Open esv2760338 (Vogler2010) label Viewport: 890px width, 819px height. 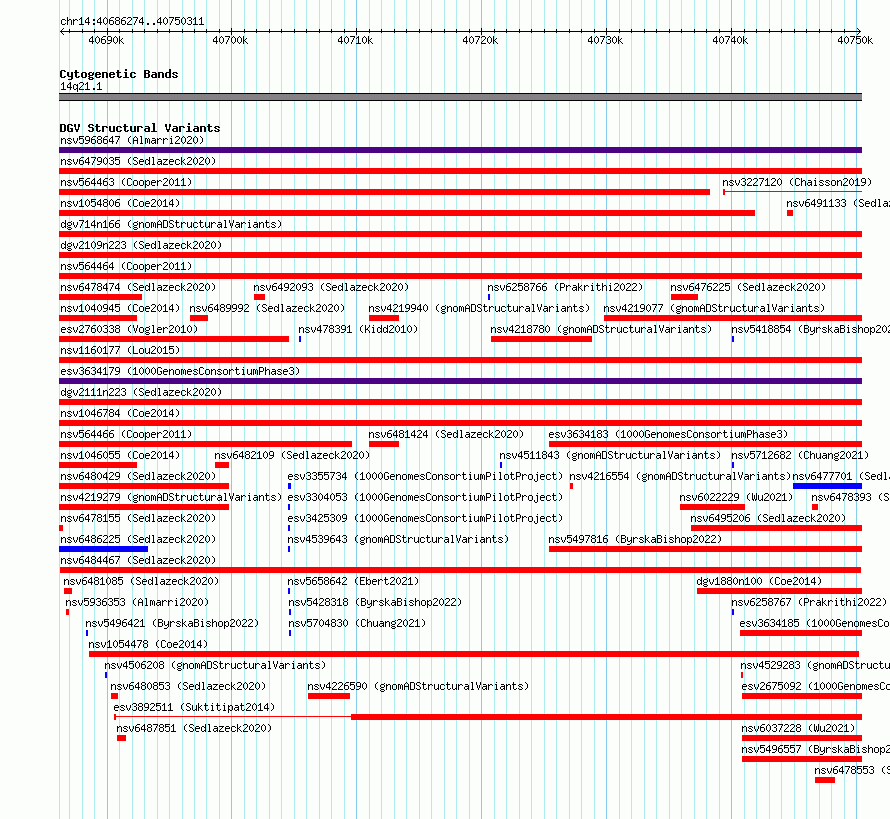coord(129,329)
